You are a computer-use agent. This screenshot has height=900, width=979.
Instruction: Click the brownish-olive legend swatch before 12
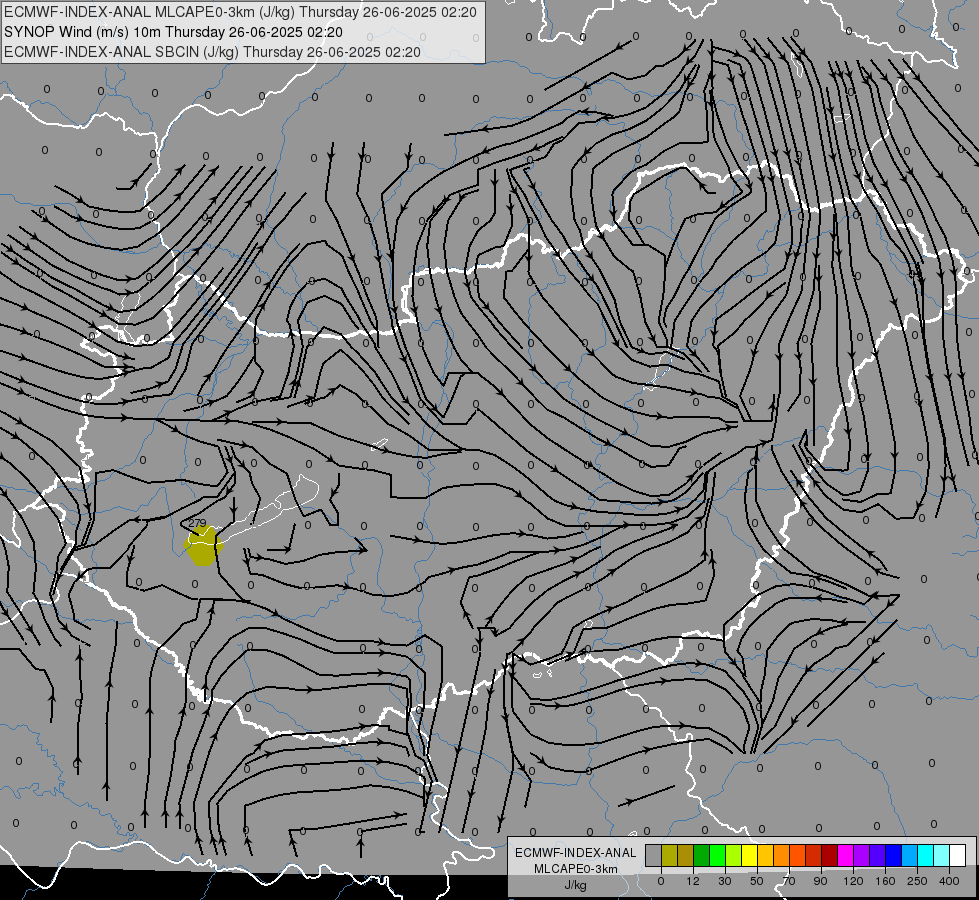pyautogui.click(x=686, y=855)
